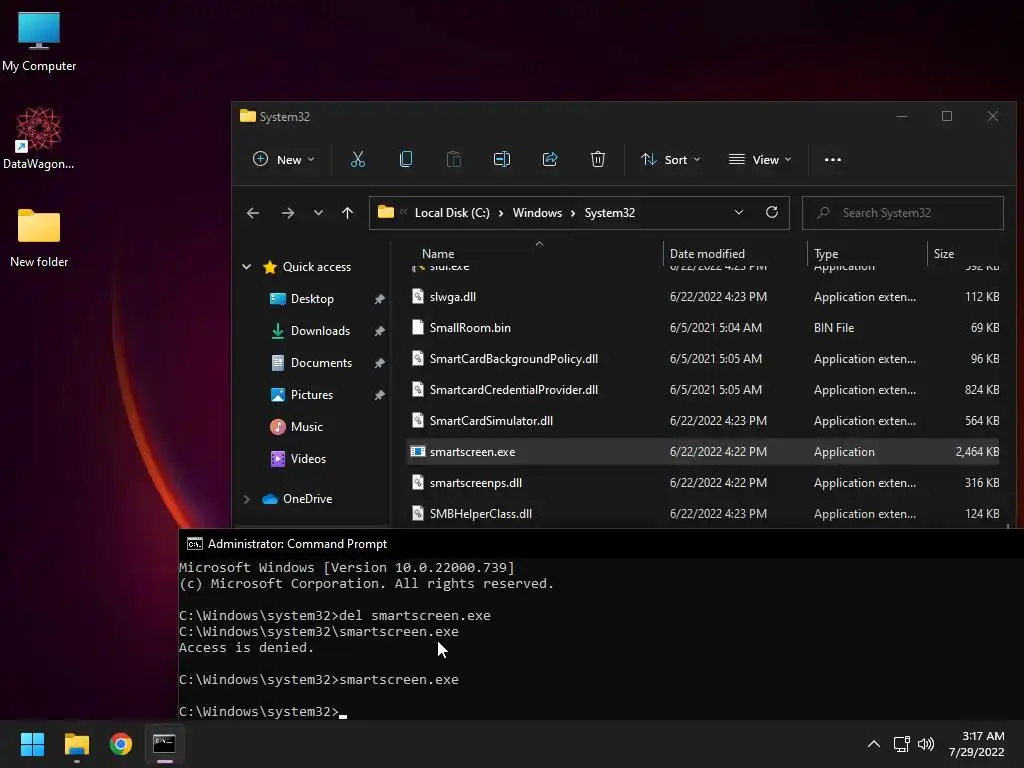Click the DataWagon desktop shortcut

click(39, 138)
